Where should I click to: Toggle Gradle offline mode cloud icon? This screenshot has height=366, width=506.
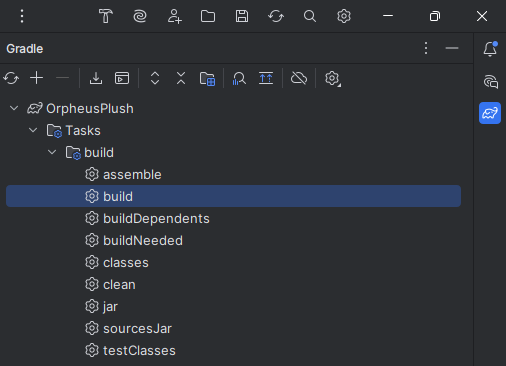(299, 78)
